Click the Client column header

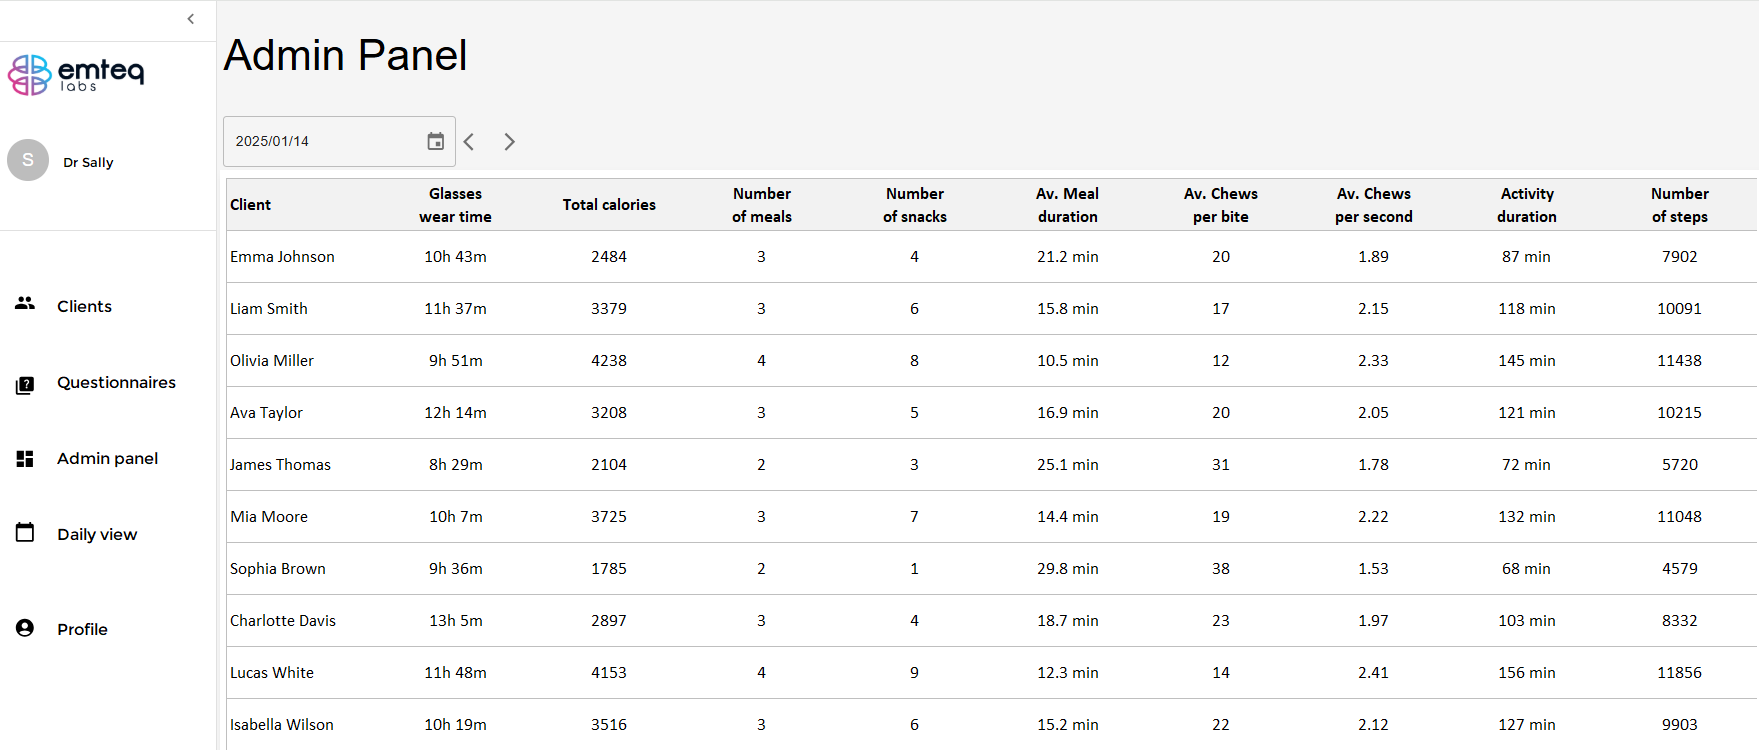pyautogui.click(x=250, y=205)
